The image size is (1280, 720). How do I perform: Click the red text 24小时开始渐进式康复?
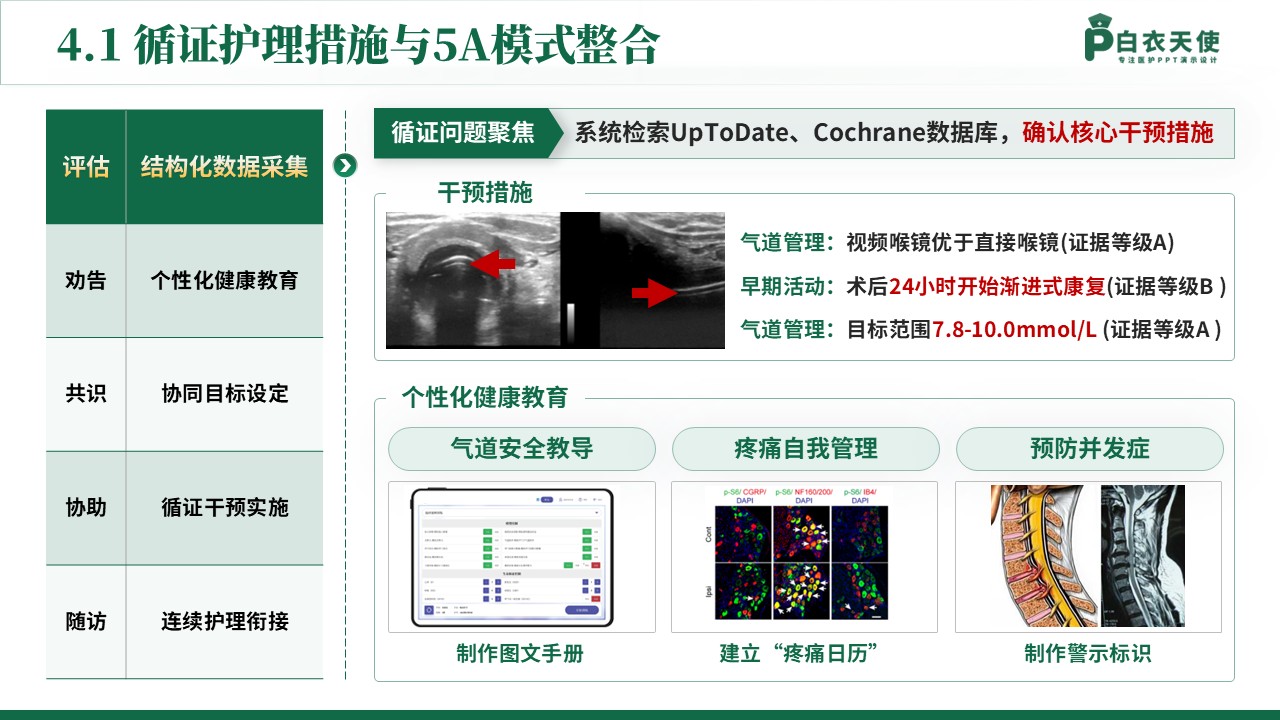click(x=997, y=286)
